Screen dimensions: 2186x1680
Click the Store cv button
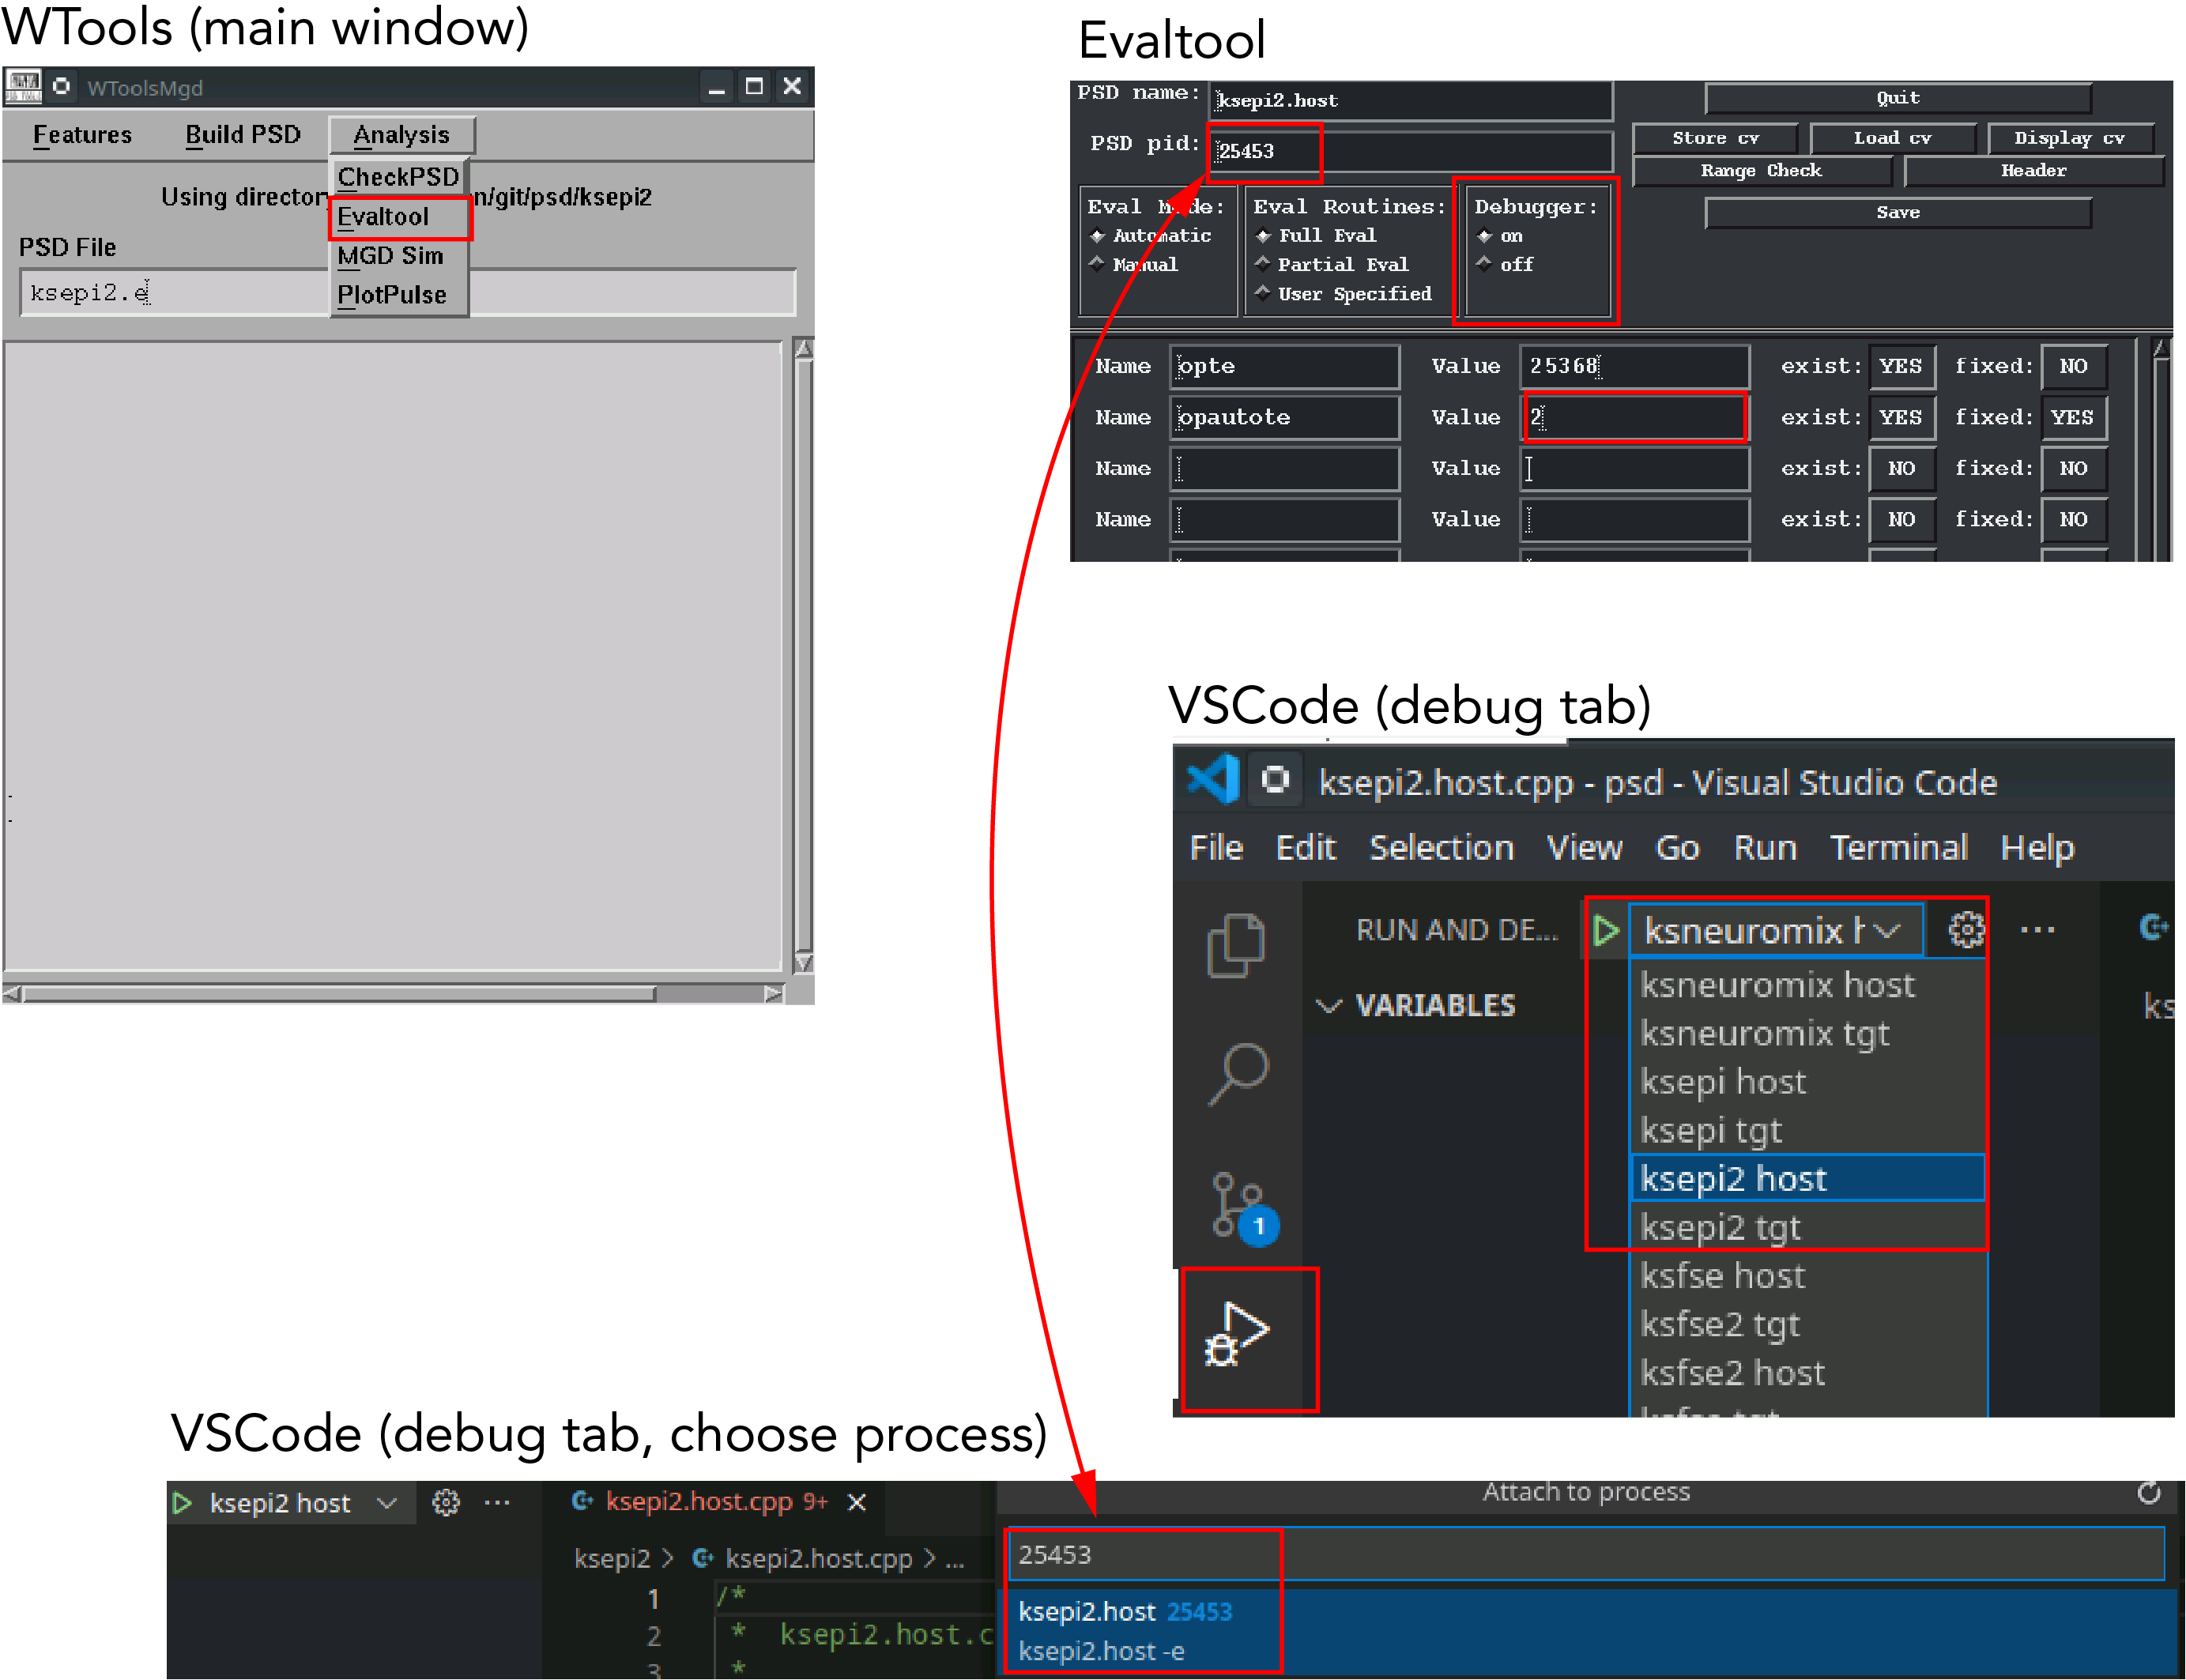coord(1715,138)
